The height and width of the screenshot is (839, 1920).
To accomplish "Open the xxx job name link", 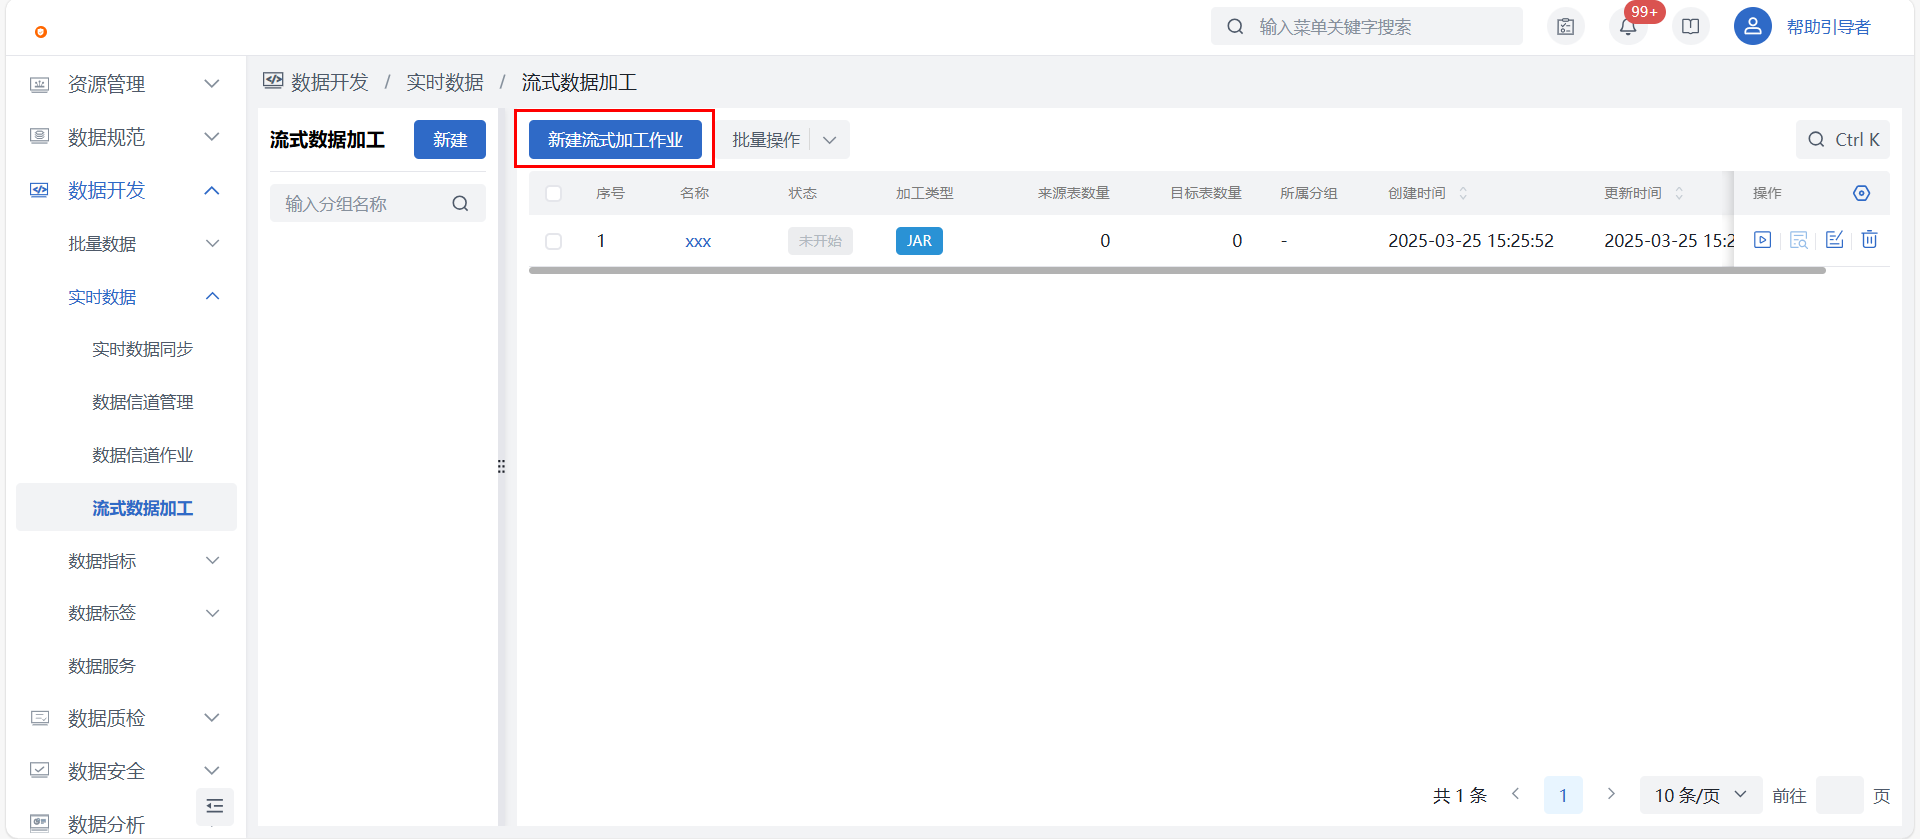I will 698,241.
